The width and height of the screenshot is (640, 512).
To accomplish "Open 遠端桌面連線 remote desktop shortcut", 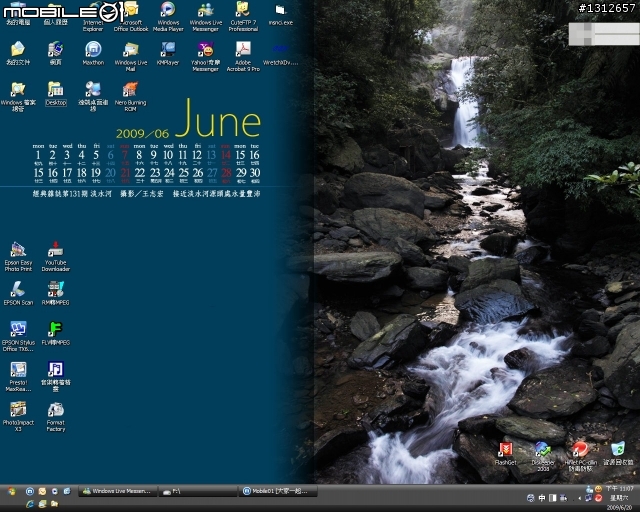I will 93,96.
